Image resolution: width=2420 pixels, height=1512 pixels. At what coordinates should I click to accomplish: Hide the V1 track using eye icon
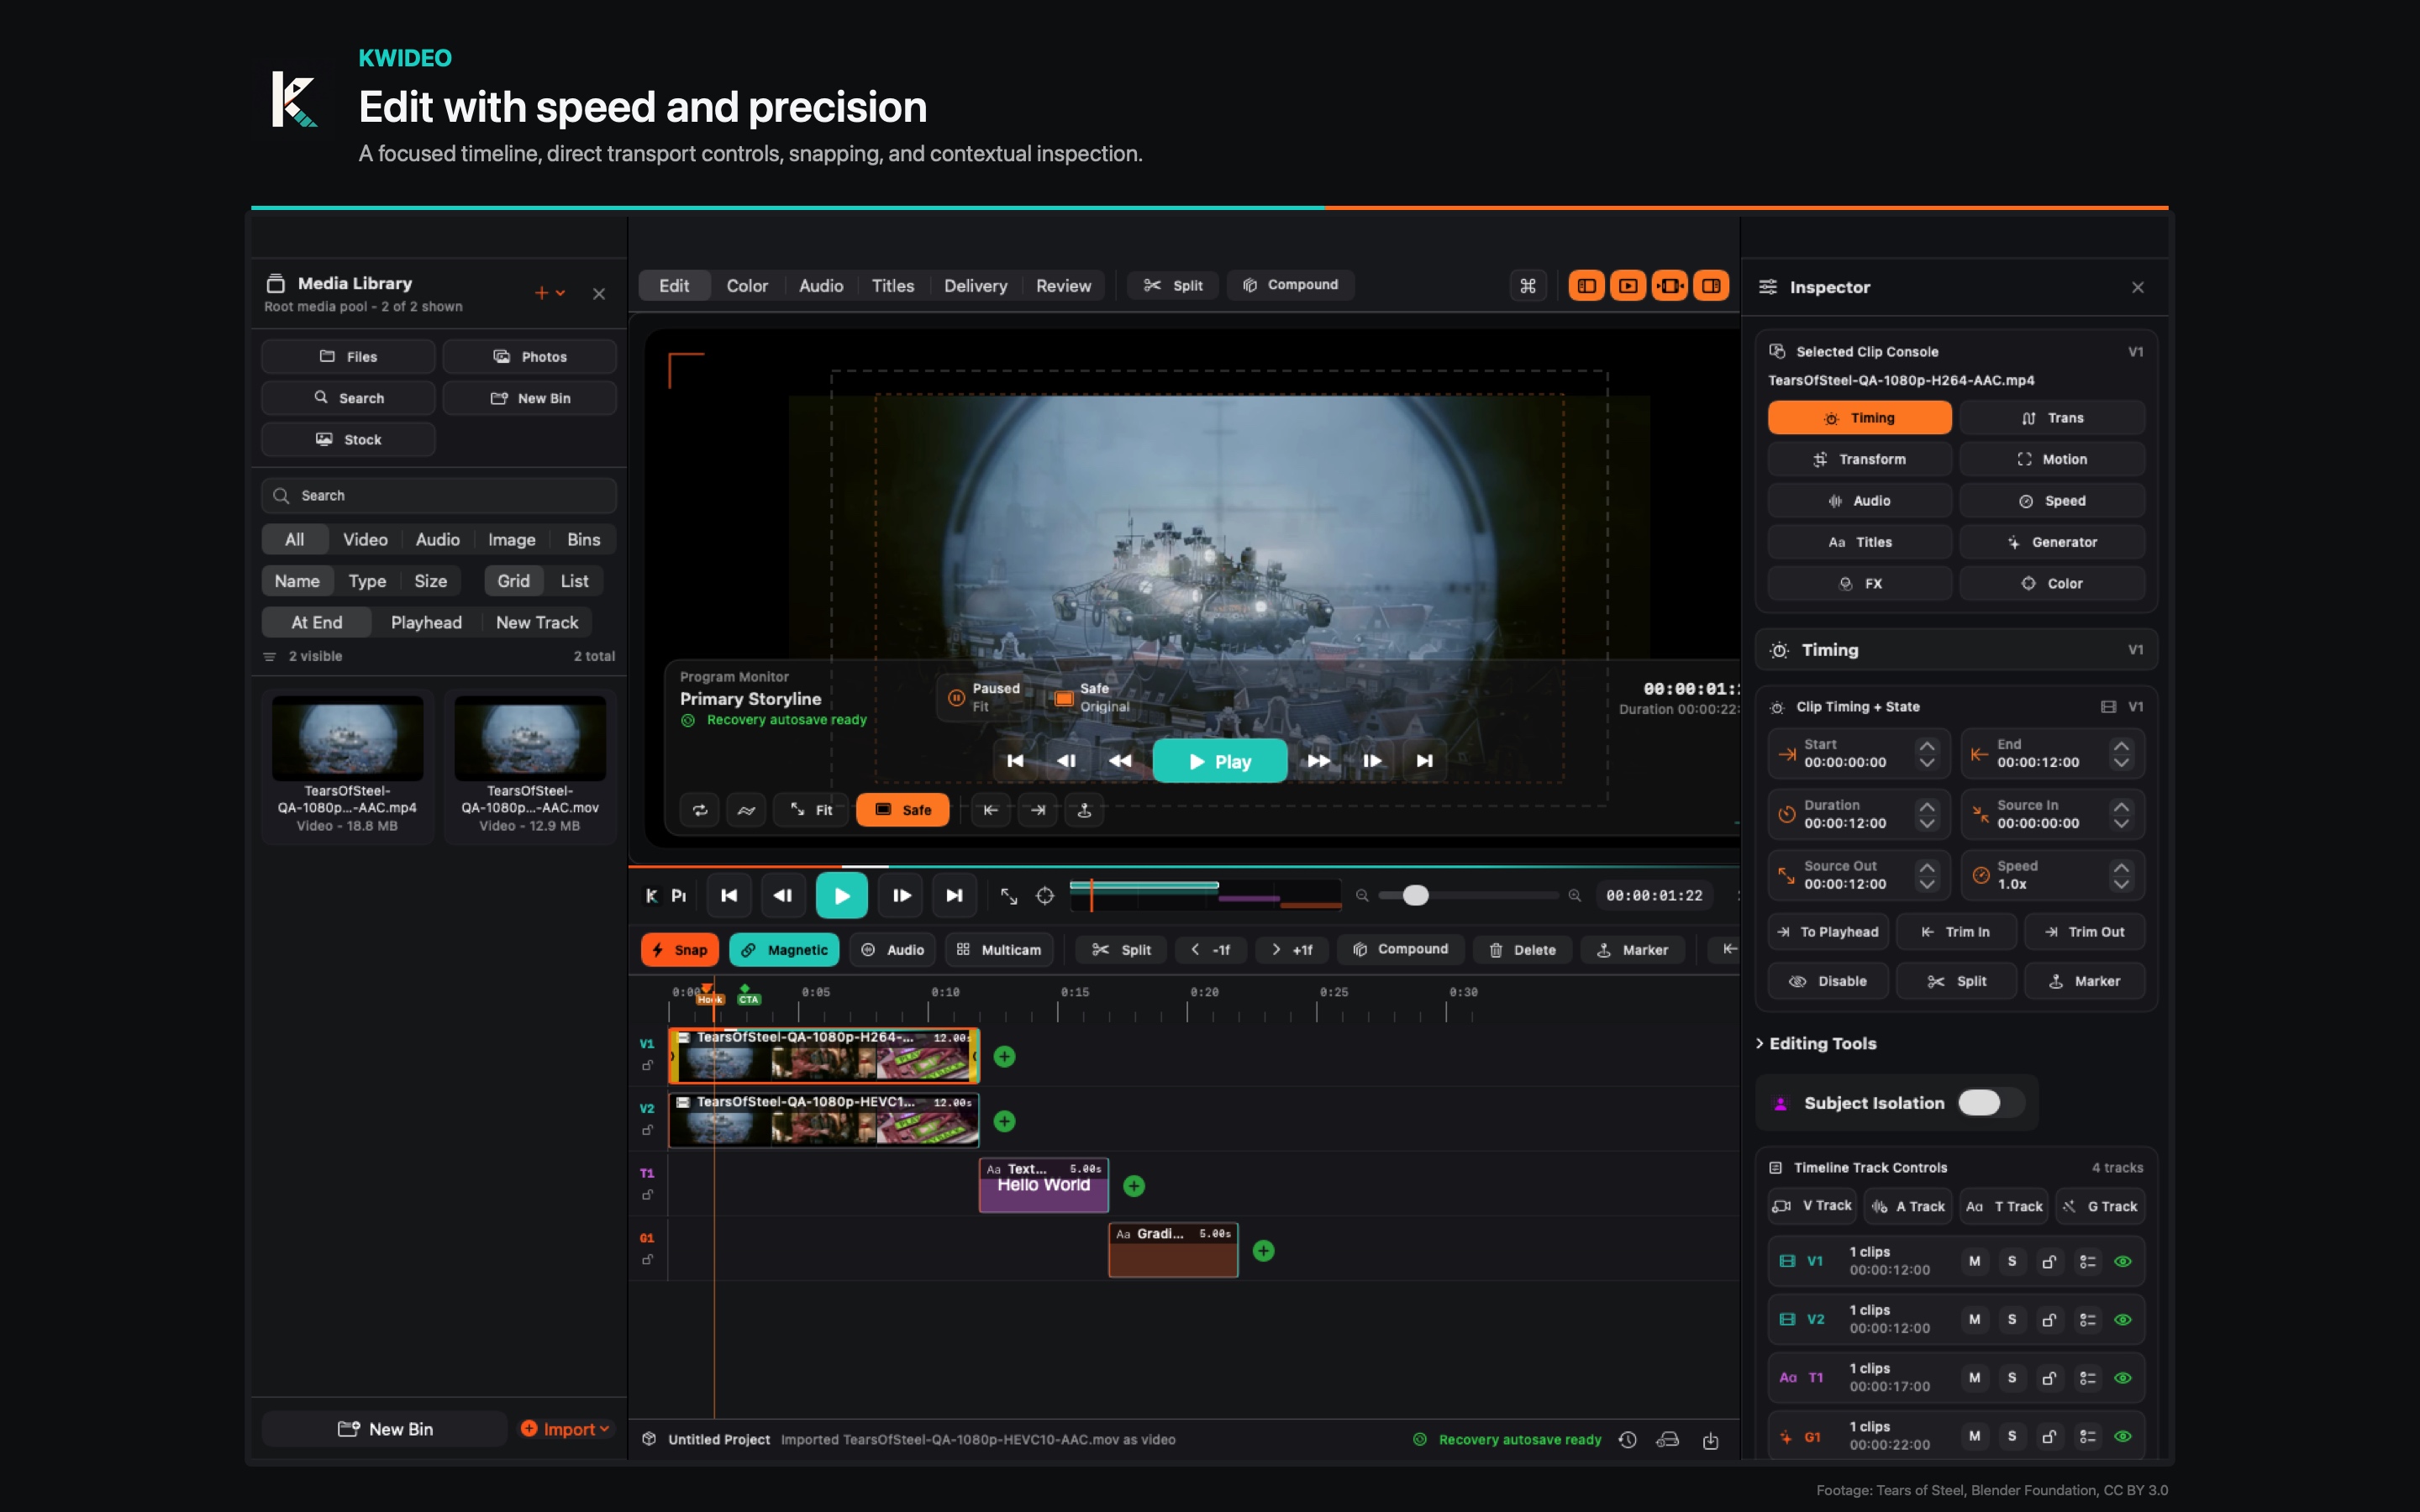[2123, 1262]
